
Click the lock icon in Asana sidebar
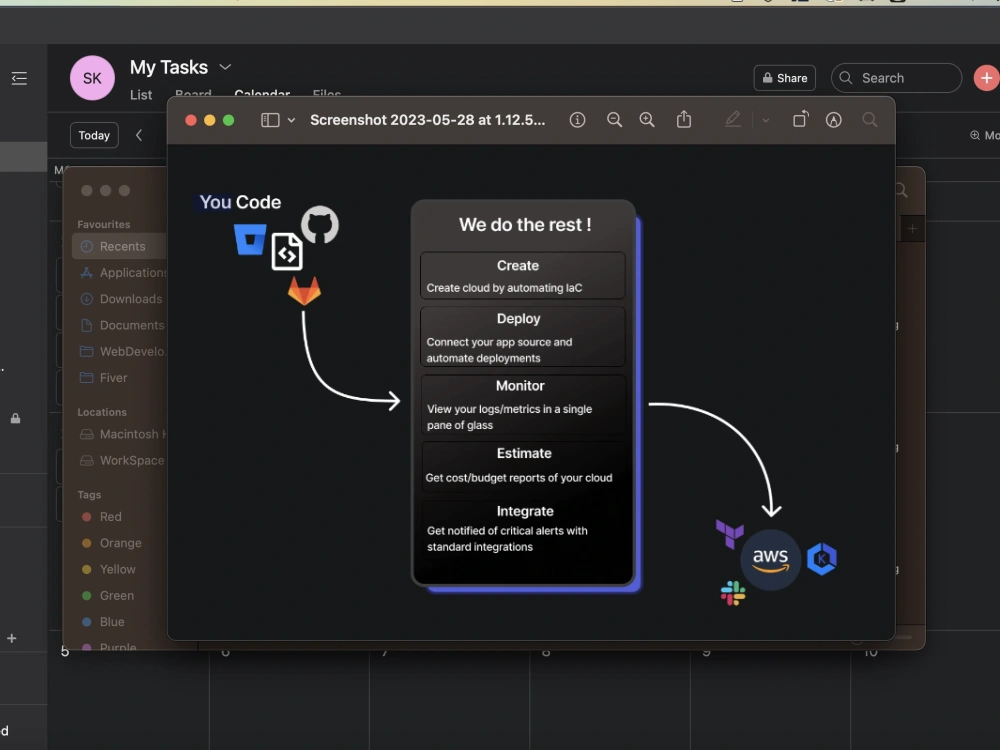(x=15, y=418)
